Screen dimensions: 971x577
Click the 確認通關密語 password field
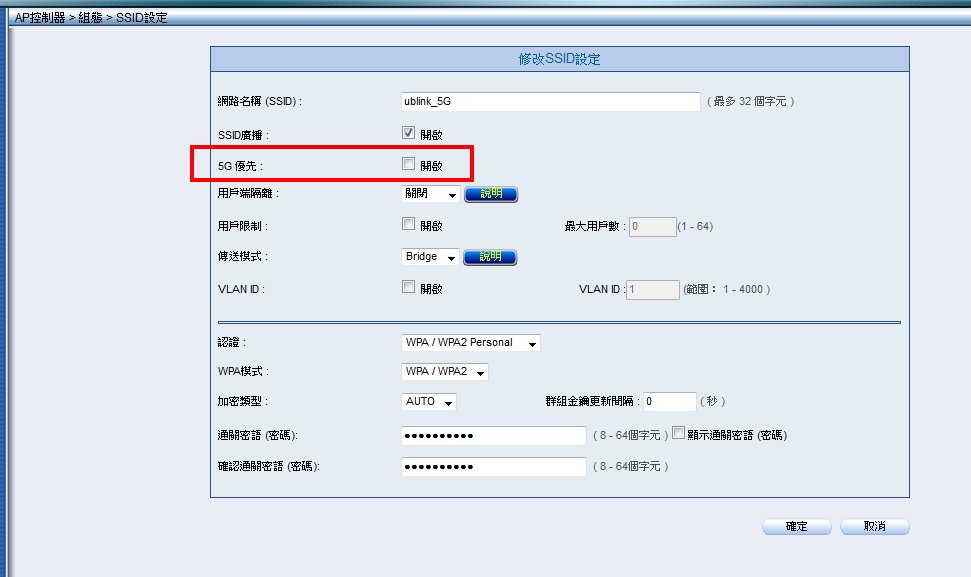pyautogui.click(x=493, y=467)
